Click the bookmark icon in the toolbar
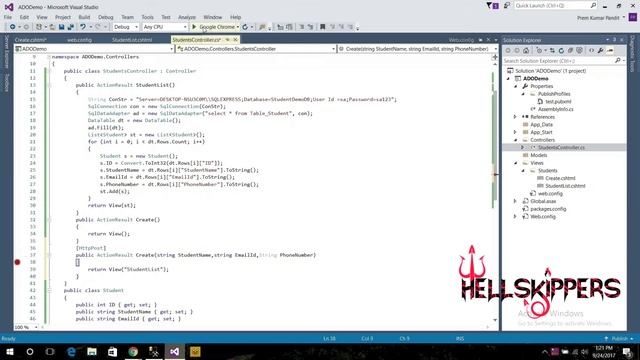Screen dimensions: 640x360 coord(322,27)
